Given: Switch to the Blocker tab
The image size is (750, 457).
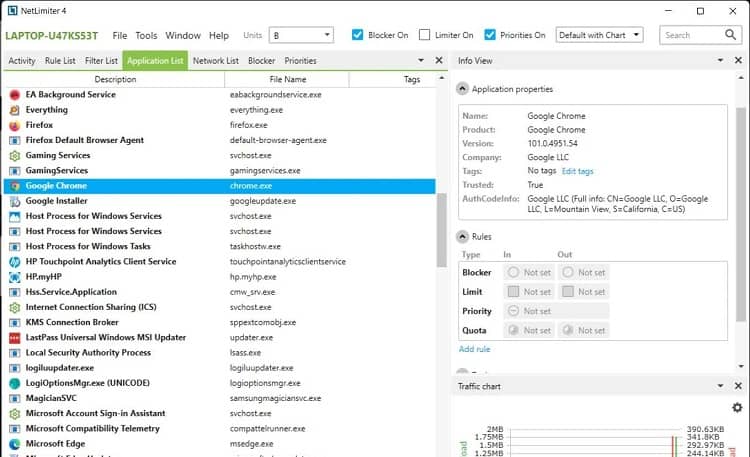Looking at the screenshot, I should [261, 61].
